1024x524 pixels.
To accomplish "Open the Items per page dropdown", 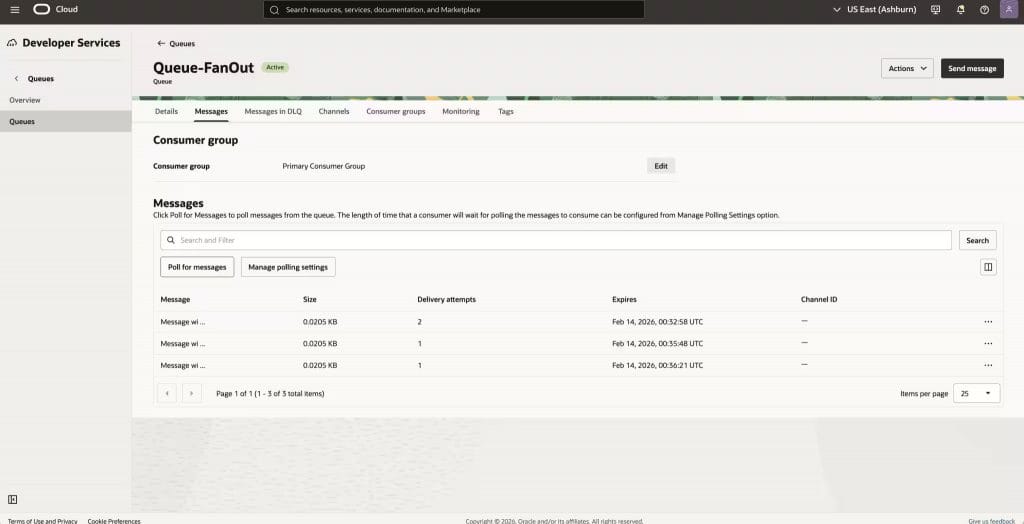I will pyautogui.click(x=976, y=393).
